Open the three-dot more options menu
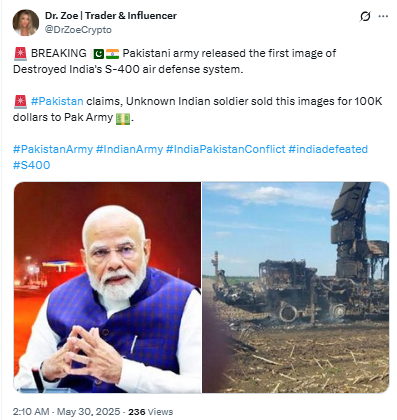 (383, 16)
